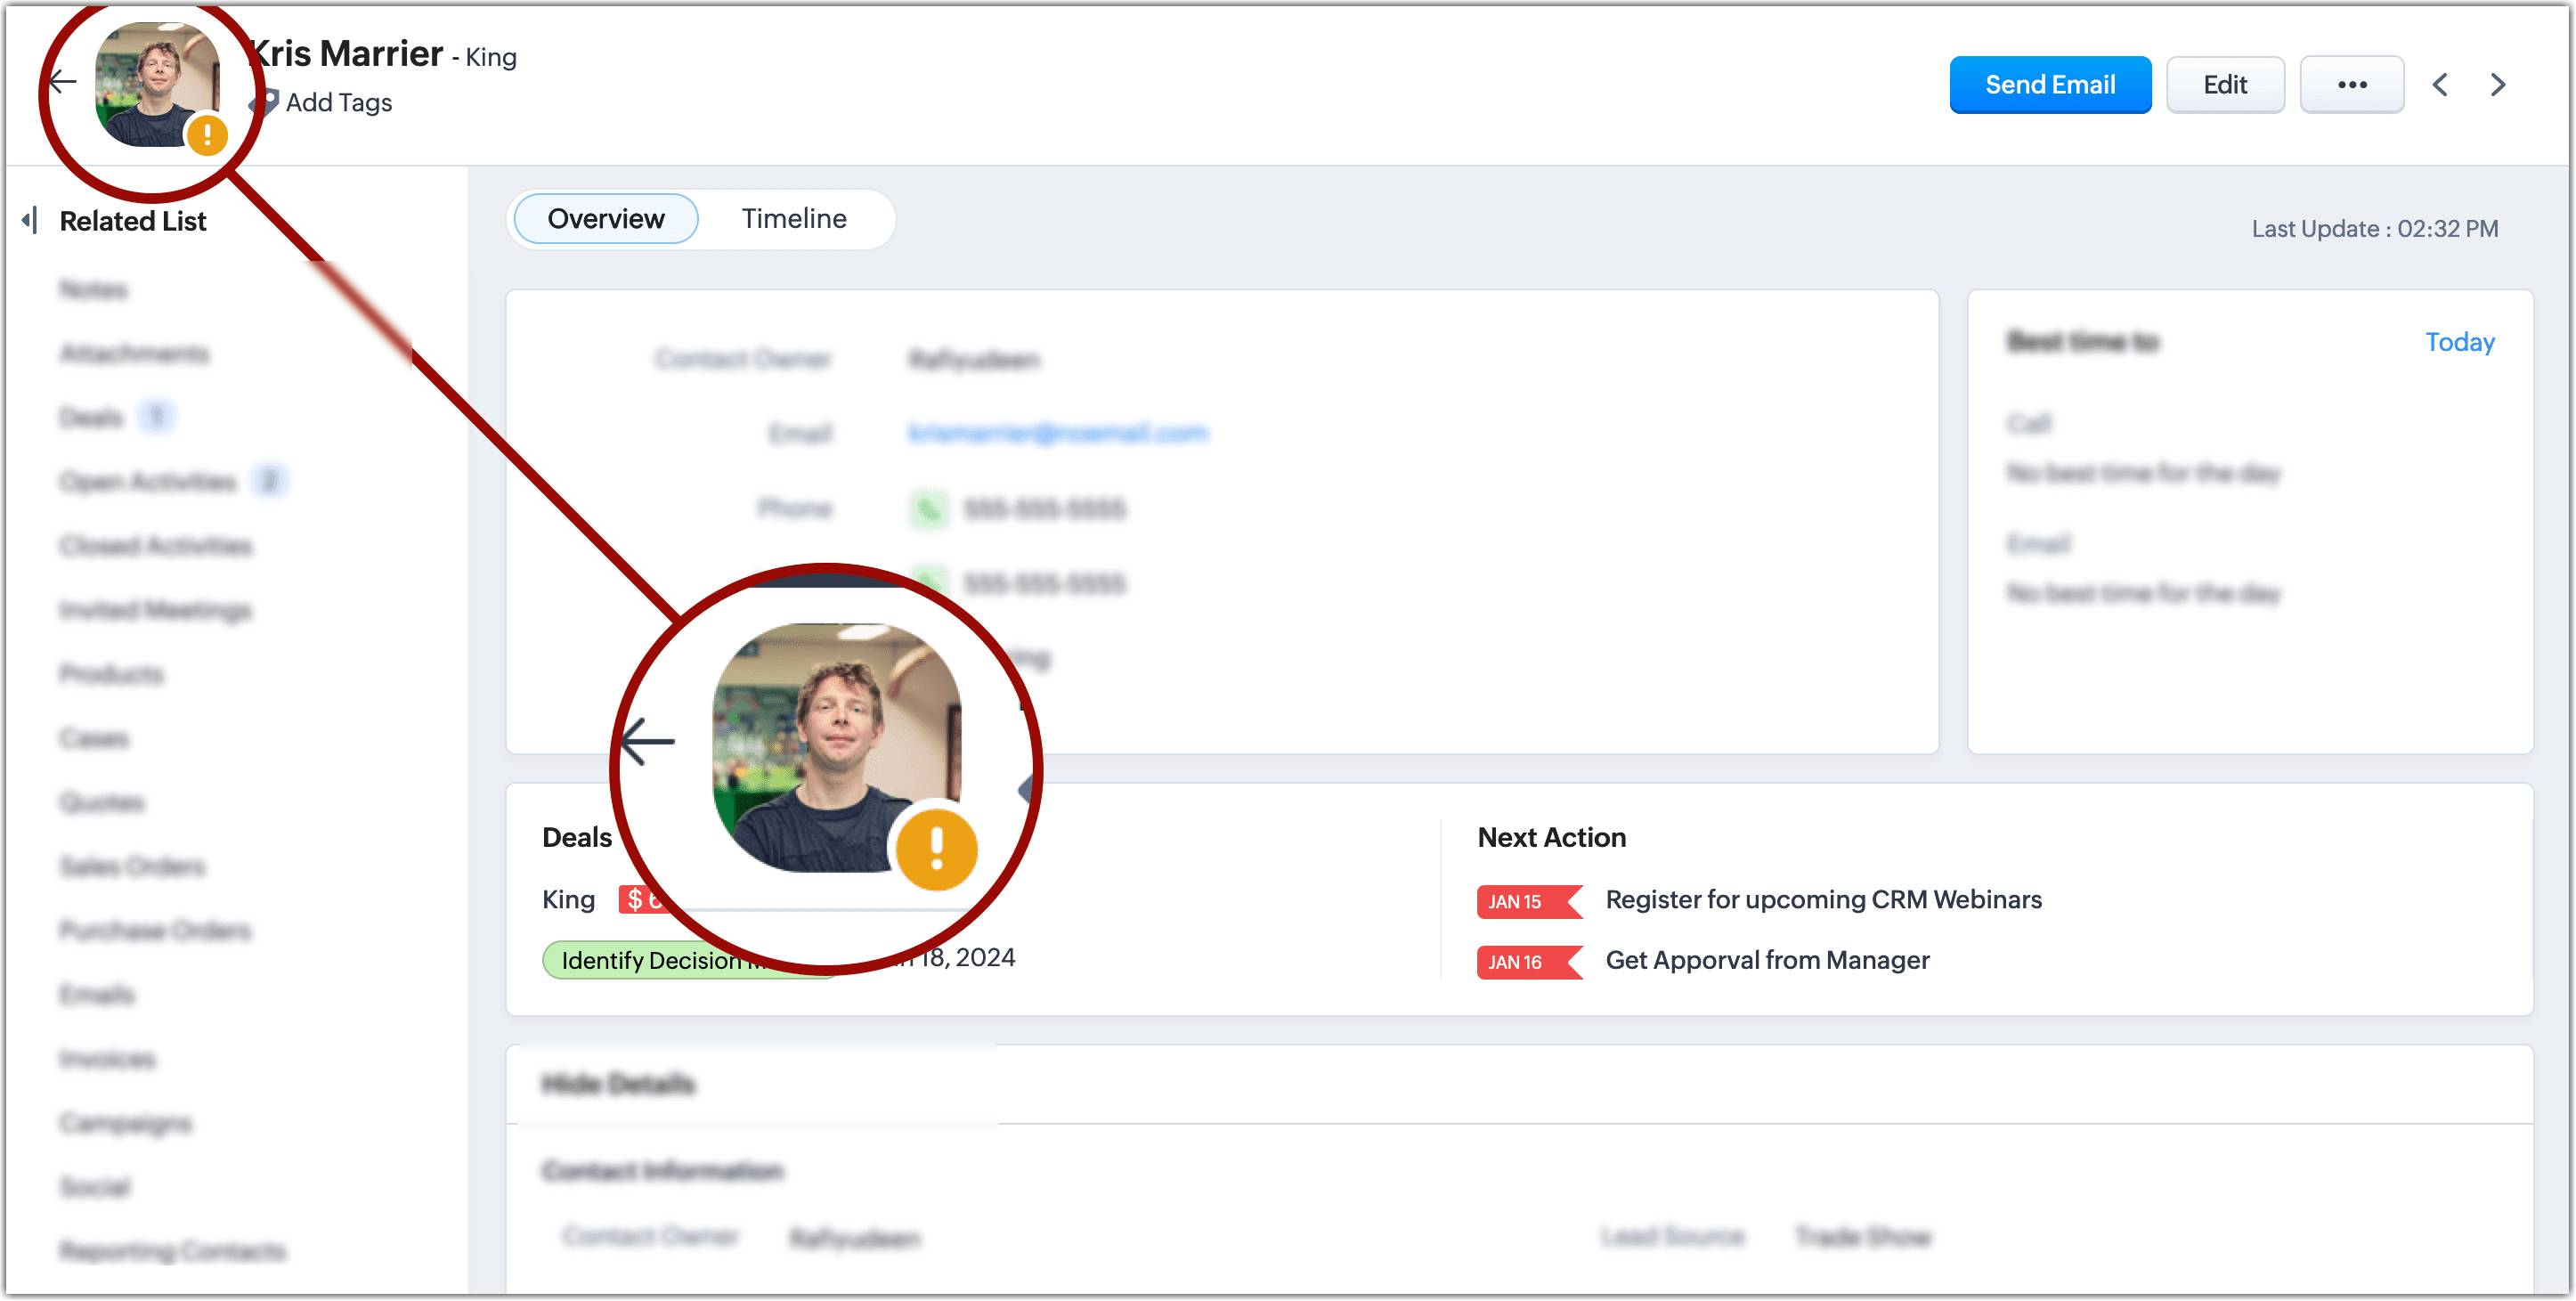Click the Send Email button
The image size is (2576, 1301).
2049,85
